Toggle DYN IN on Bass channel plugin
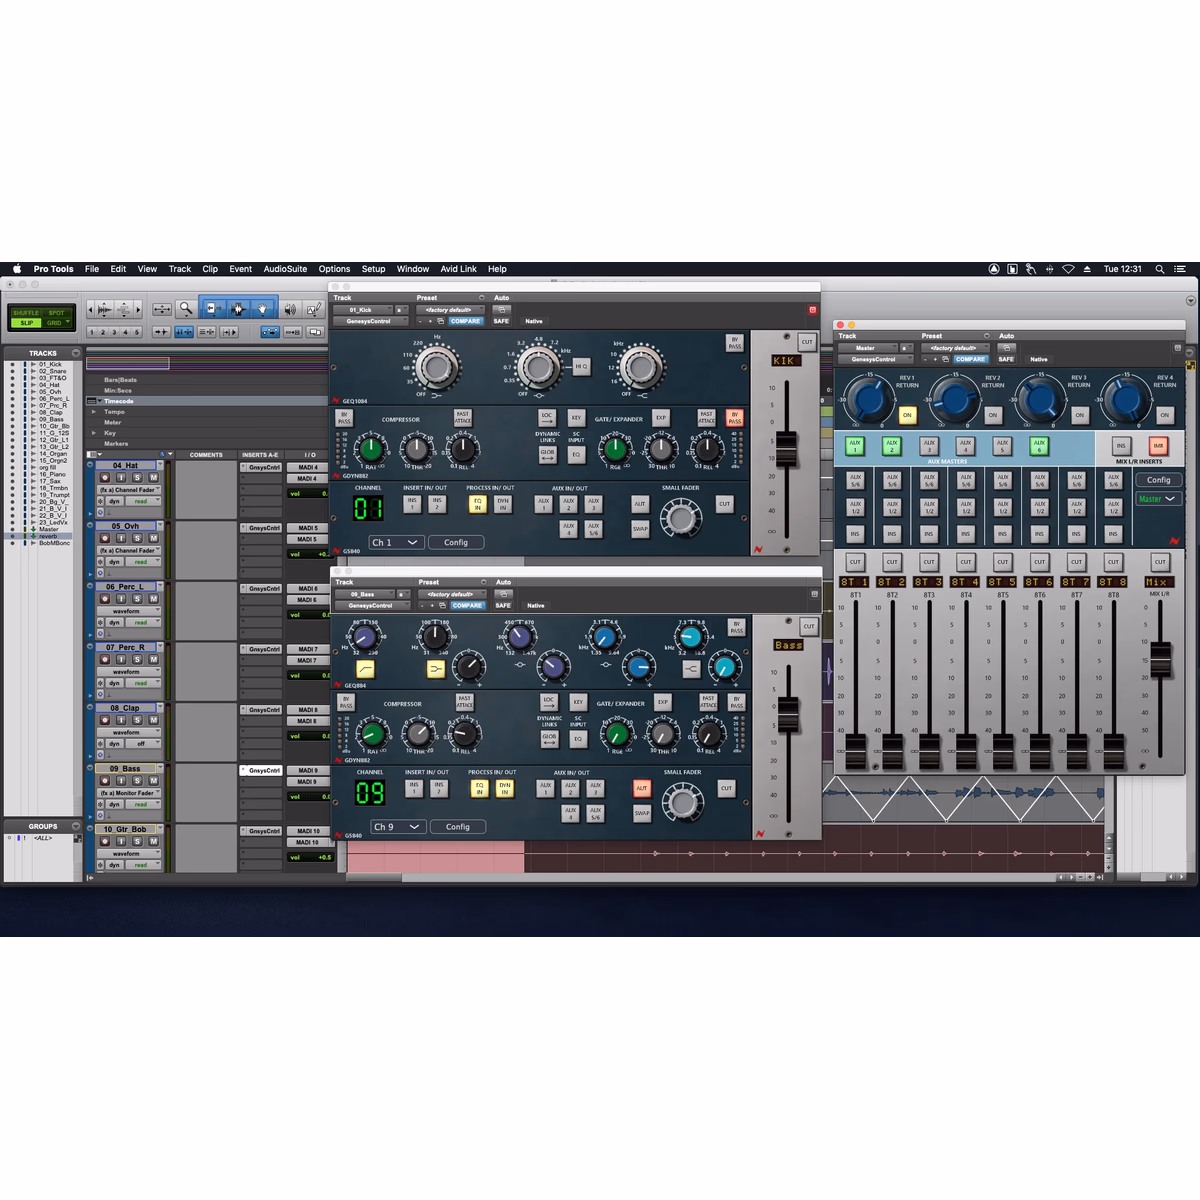 pos(505,788)
